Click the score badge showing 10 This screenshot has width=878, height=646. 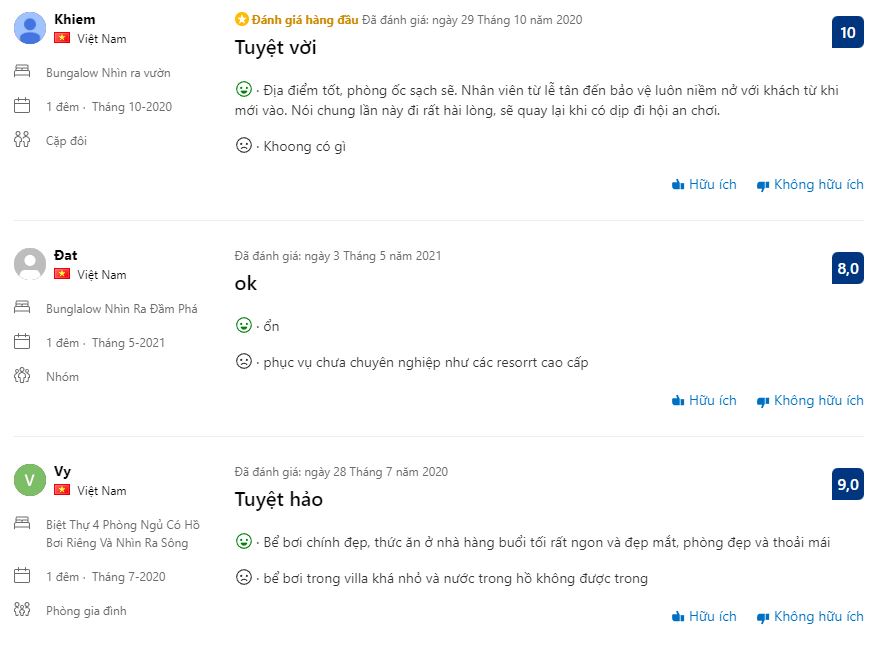click(x=847, y=32)
